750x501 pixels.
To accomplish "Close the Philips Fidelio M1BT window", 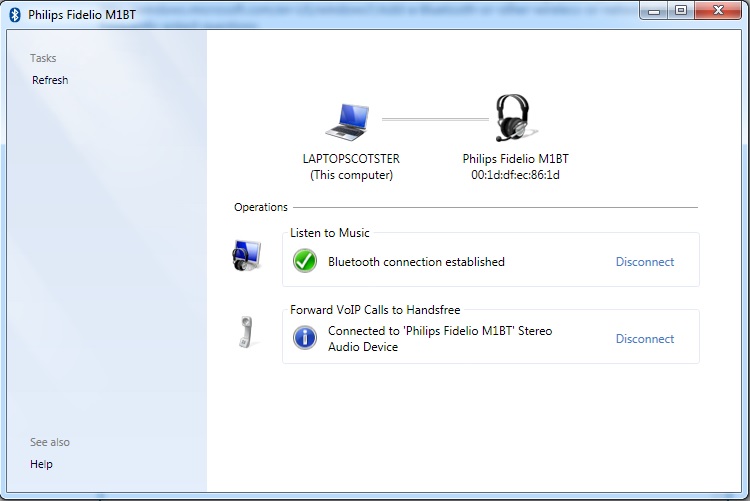I will point(718,11).
